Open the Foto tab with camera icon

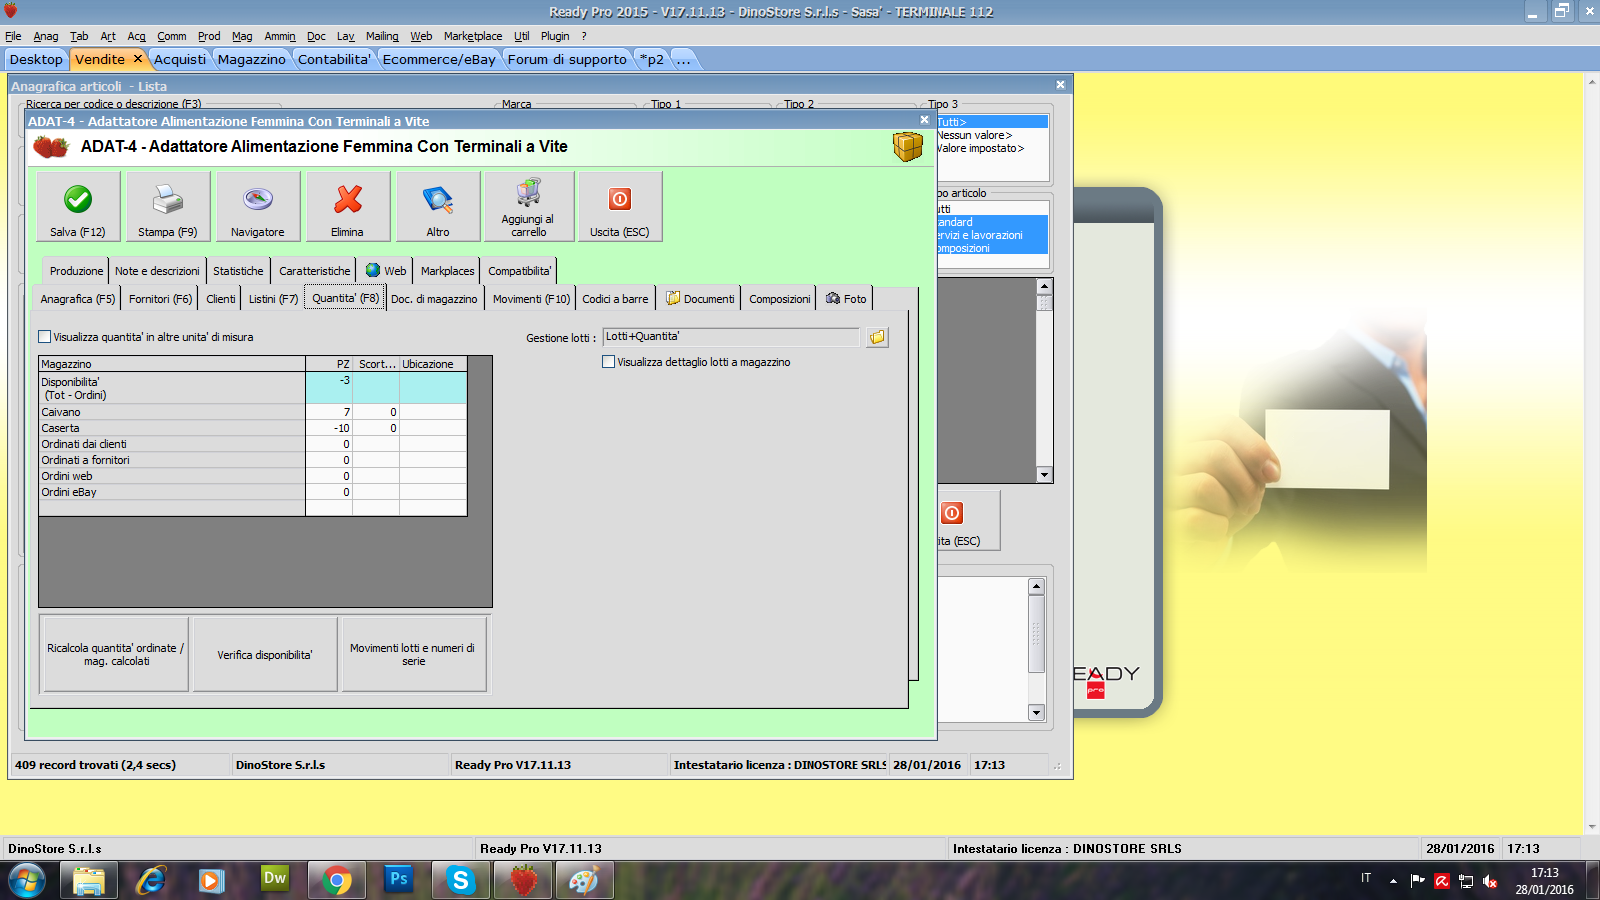tap(846, 299)
